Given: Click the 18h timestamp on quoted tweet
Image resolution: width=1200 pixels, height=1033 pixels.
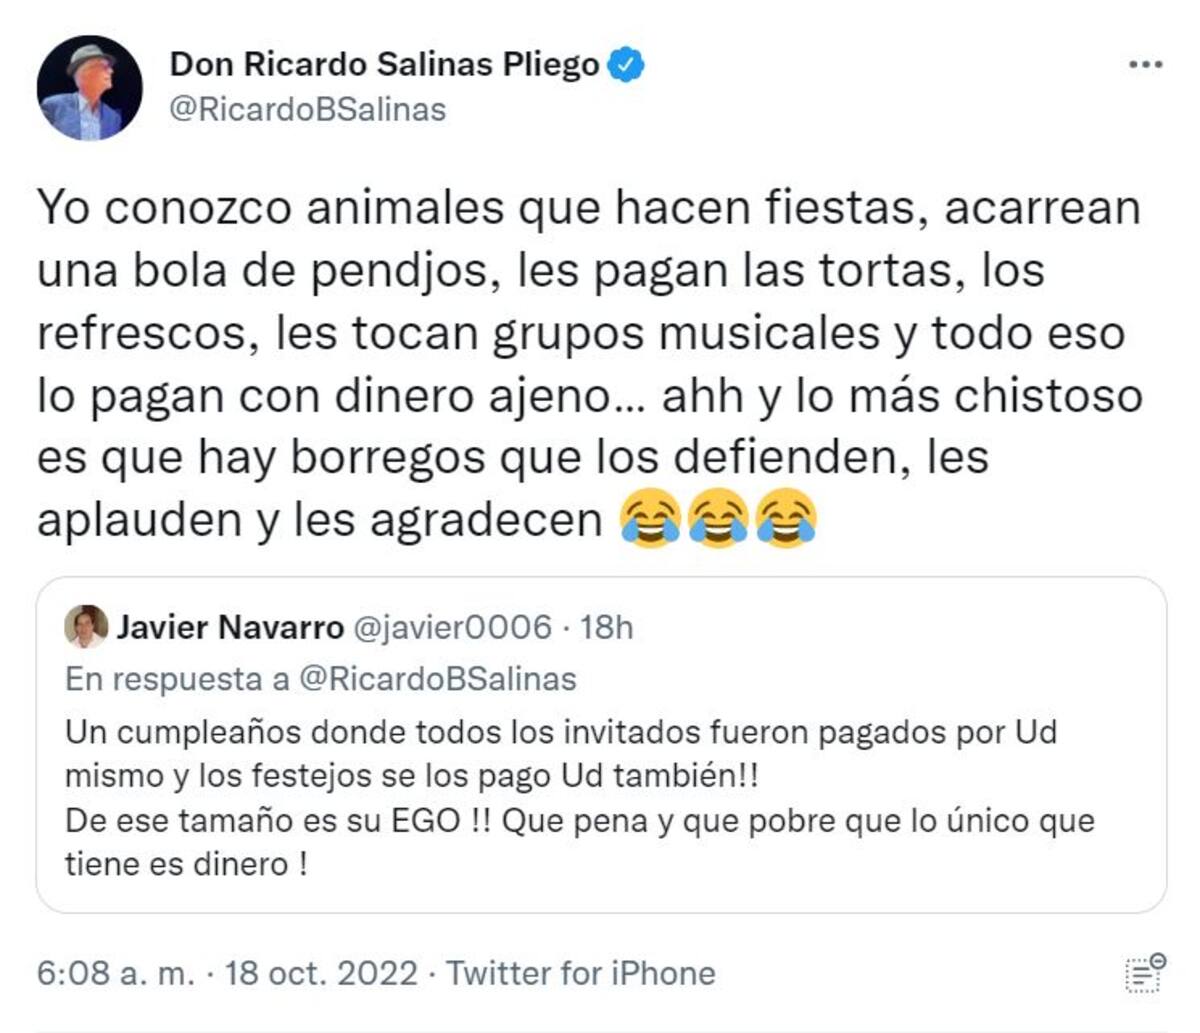Looking at the screenshot, I should (606, 628).
